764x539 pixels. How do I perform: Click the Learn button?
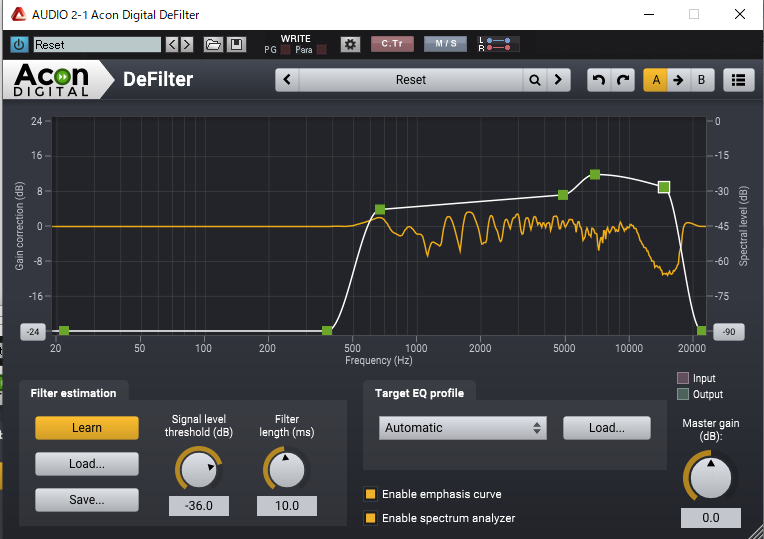pyautogui.click(x=87, y=428)
